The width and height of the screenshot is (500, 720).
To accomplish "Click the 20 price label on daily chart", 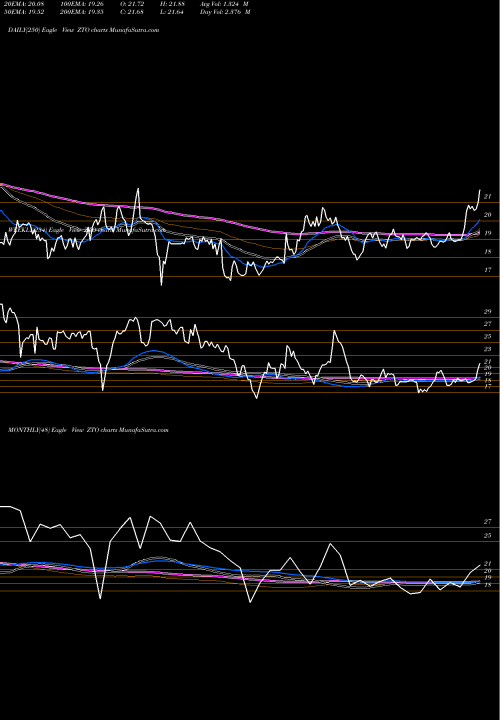I will pyautogui.click(x=488, y=215).
